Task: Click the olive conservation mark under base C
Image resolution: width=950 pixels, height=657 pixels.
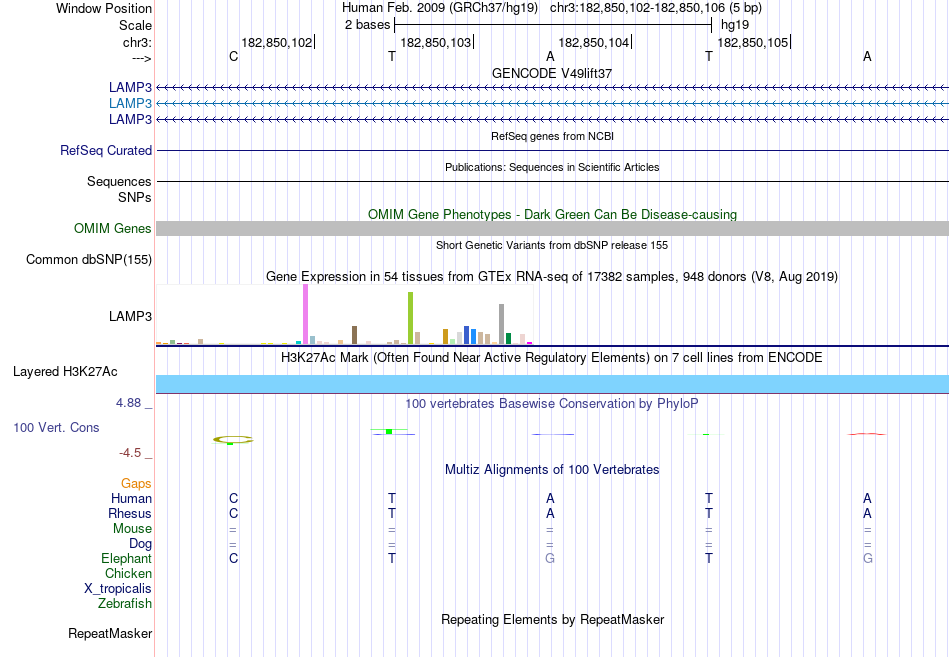Action: coord(233,440)
